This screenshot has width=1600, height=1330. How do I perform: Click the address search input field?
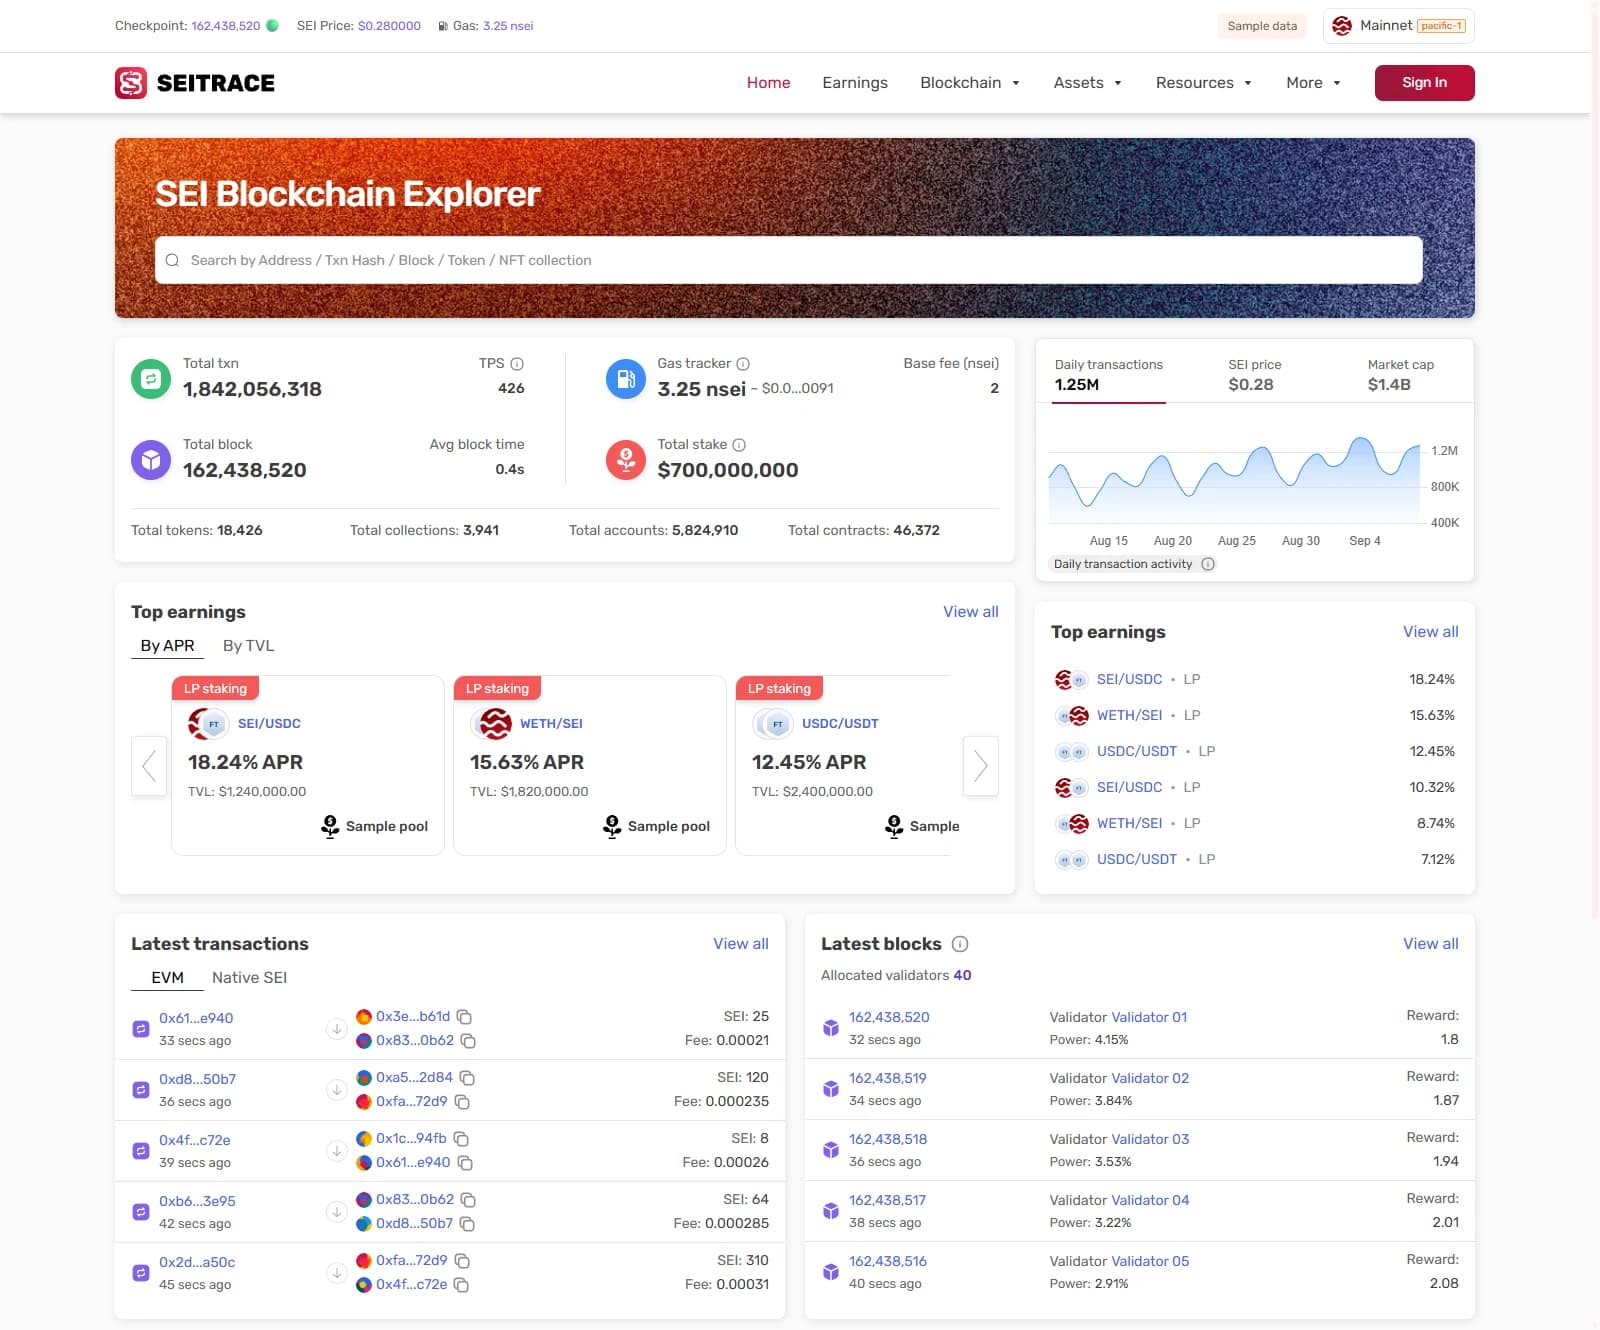coord(788,260)
